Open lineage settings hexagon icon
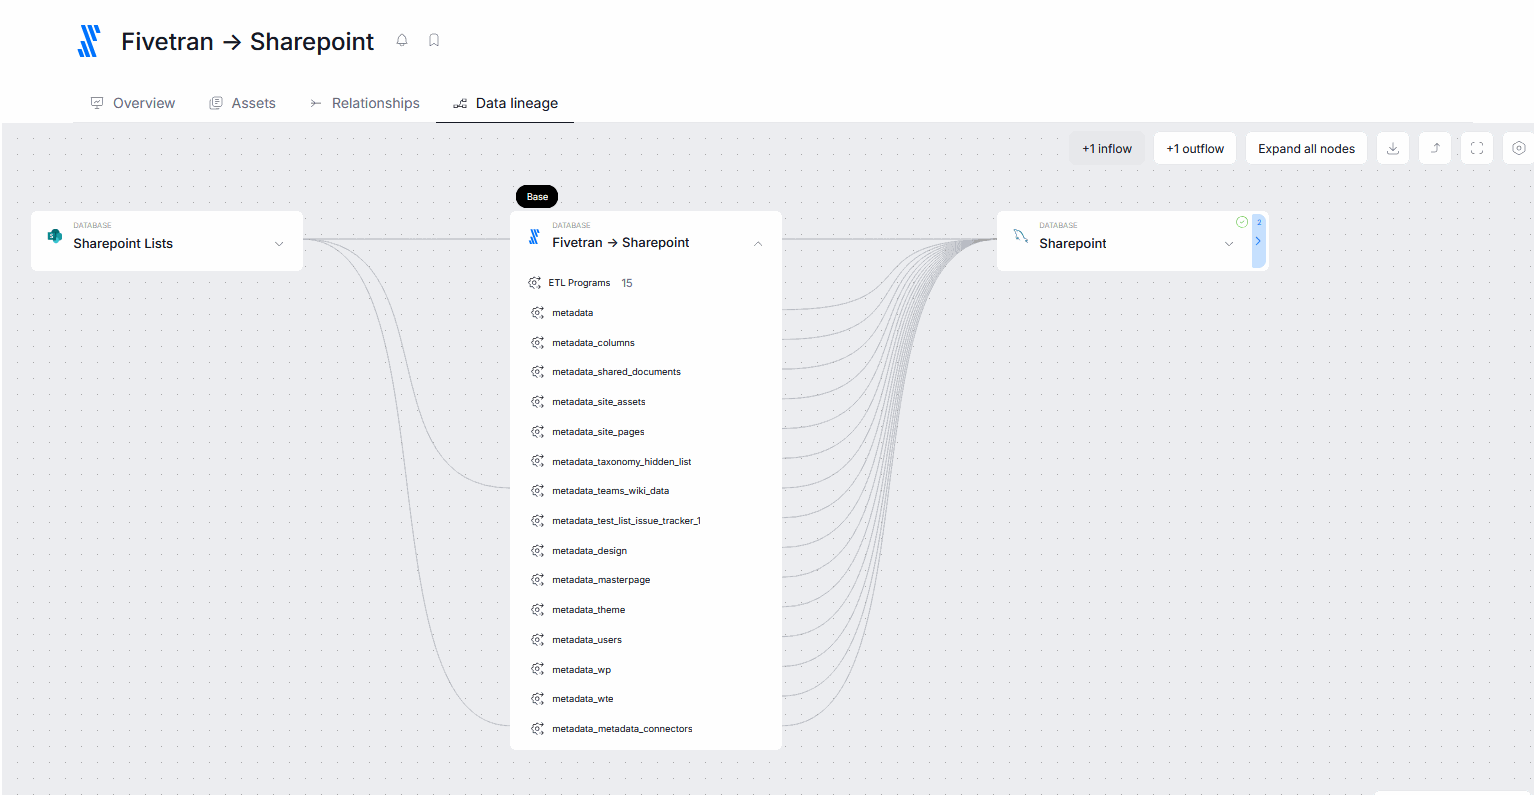 click(1518, 149)
